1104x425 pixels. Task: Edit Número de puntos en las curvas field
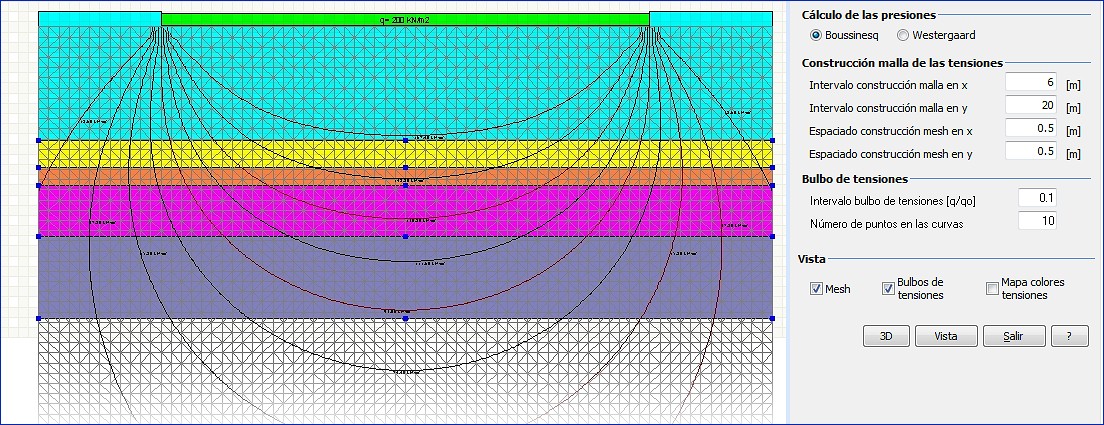click(1037, 222)
